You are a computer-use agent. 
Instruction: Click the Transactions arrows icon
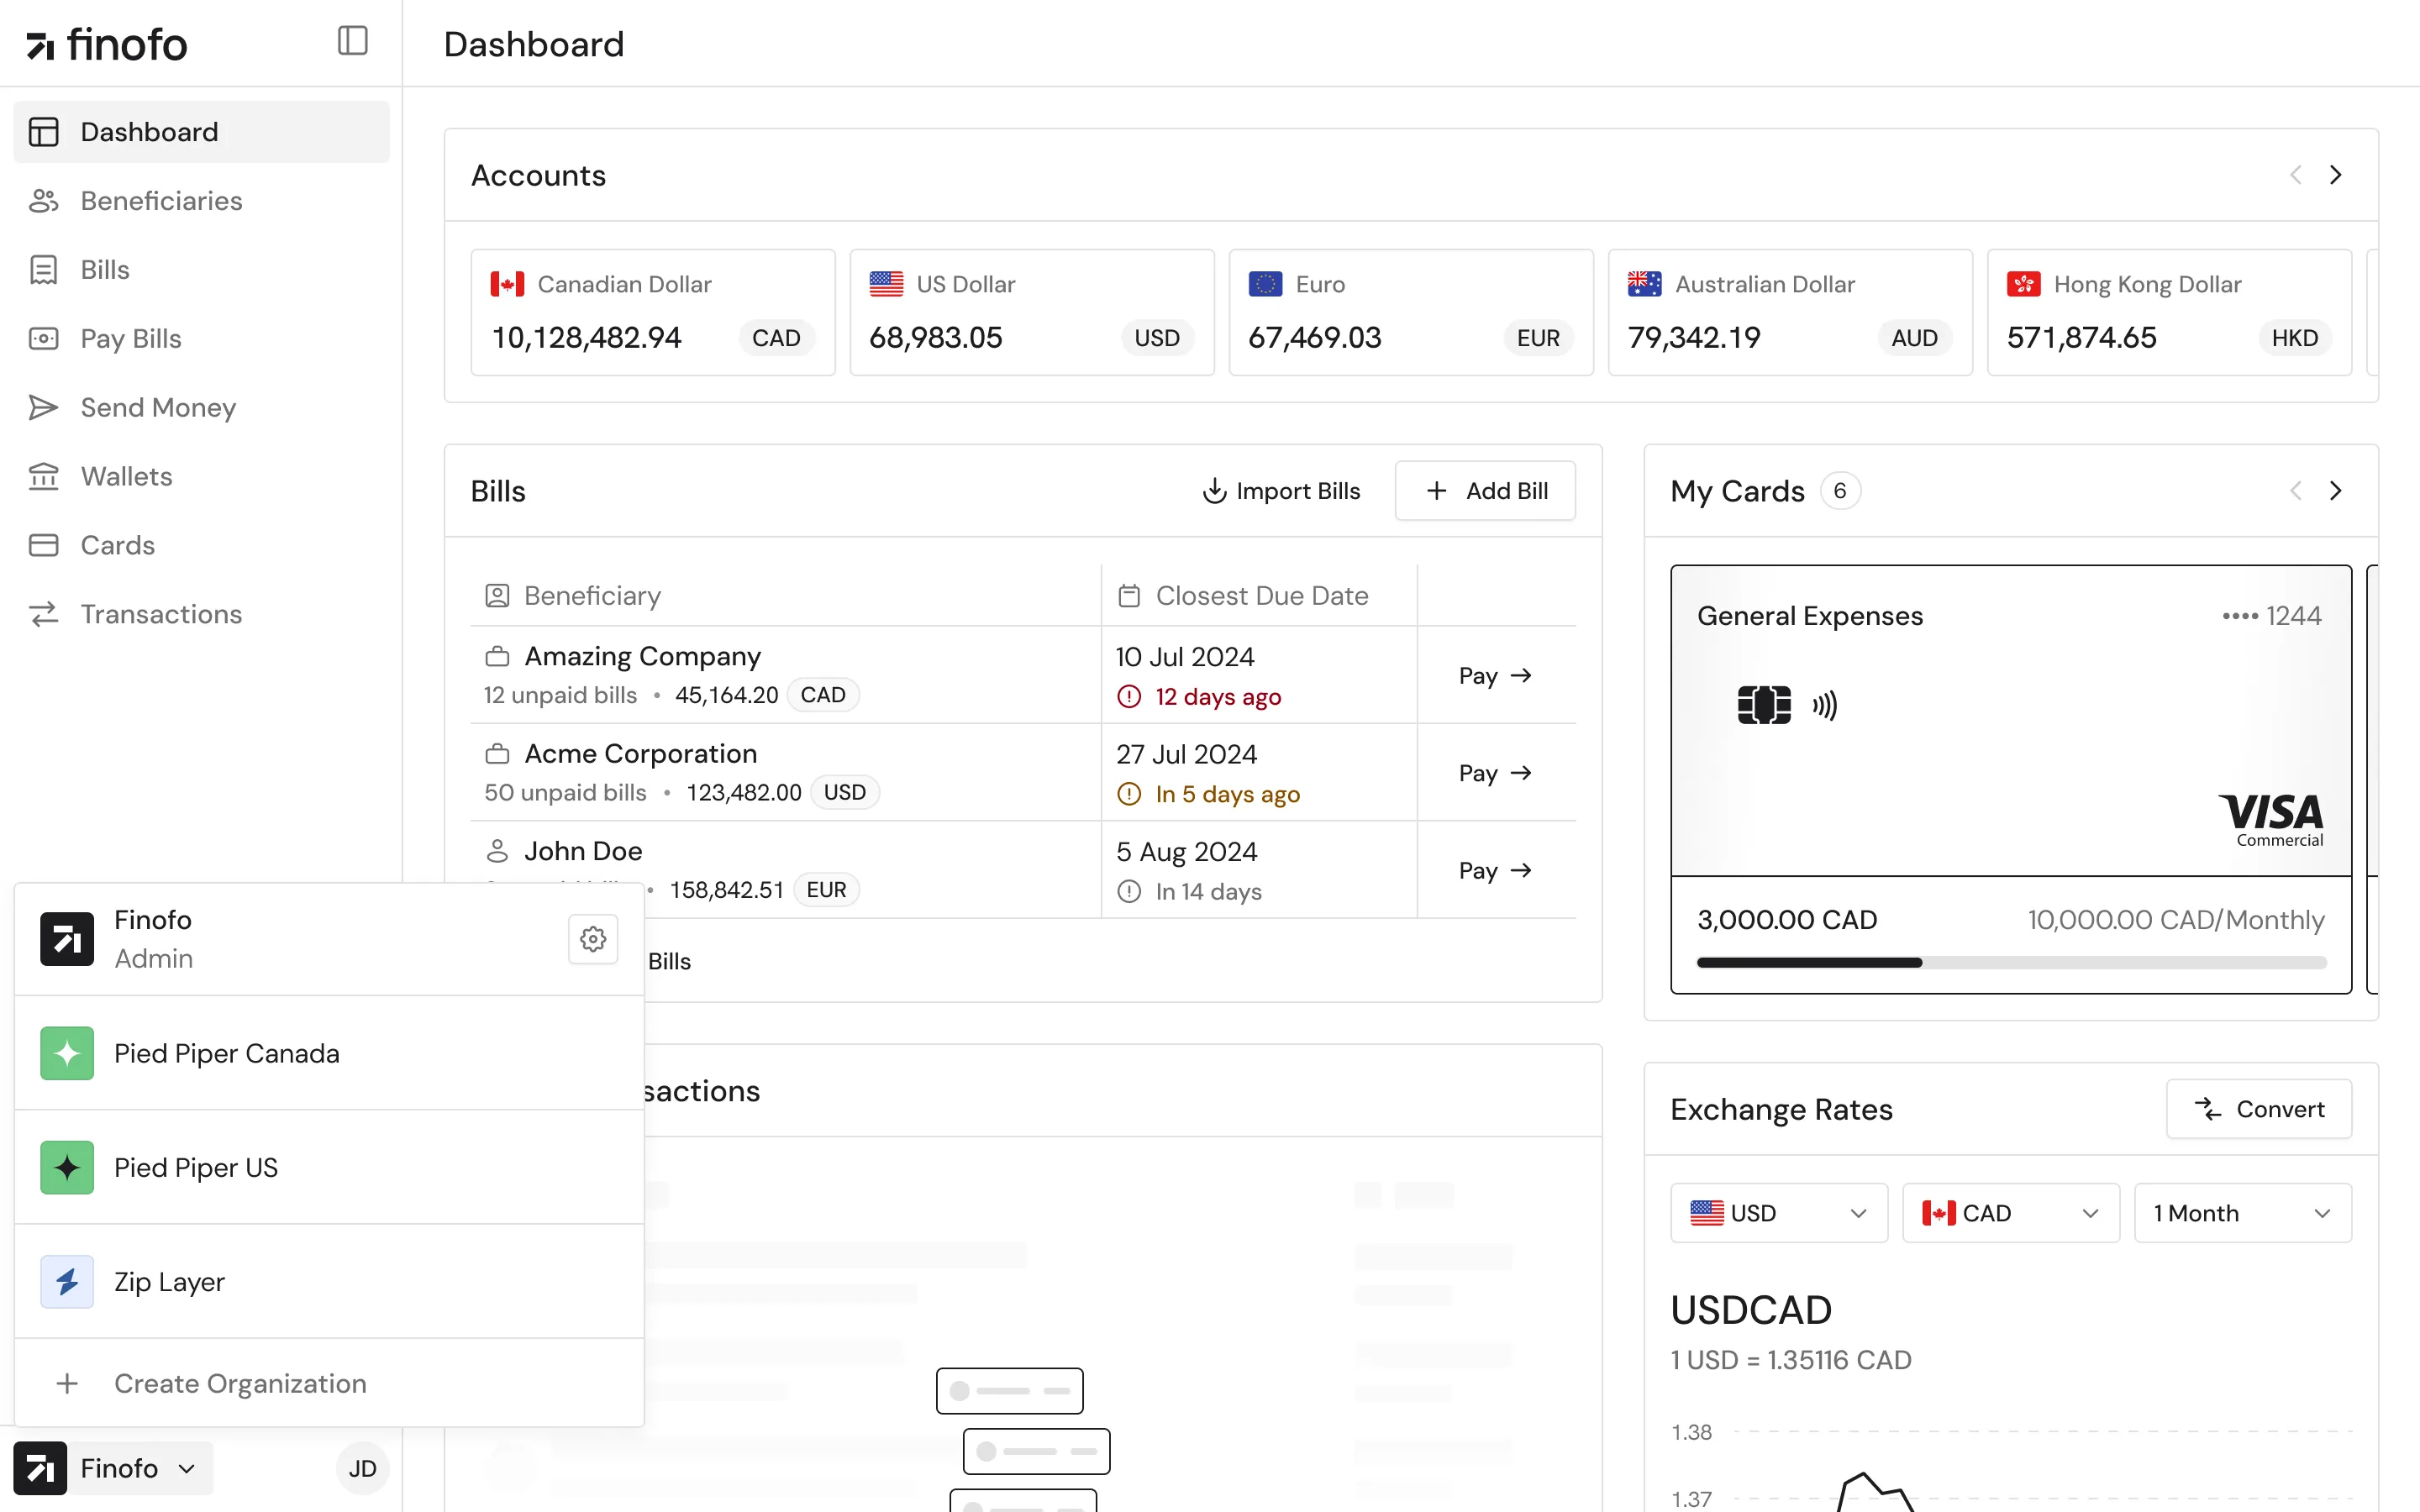pos(43,614)
